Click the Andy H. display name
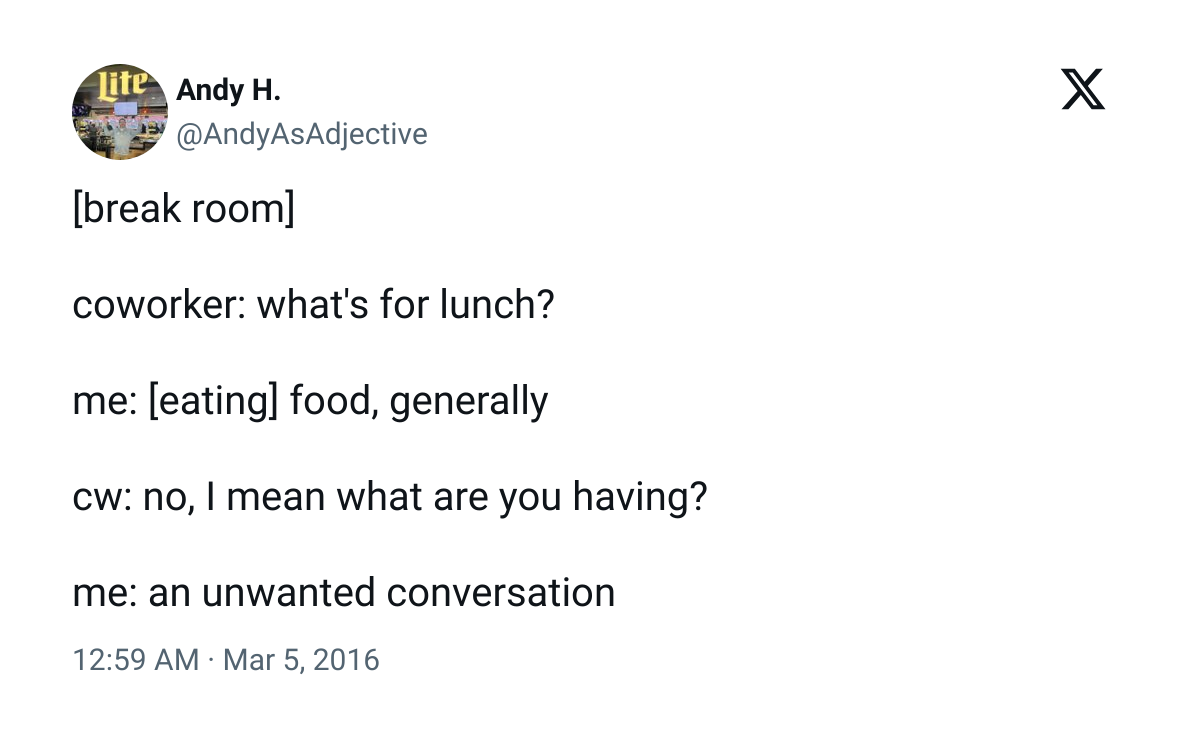 [228, 90]
